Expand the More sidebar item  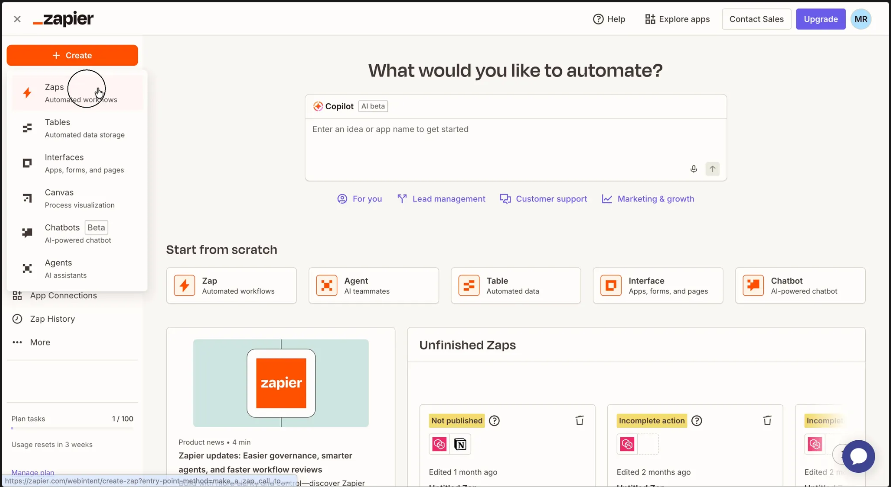tap(40, 342)
